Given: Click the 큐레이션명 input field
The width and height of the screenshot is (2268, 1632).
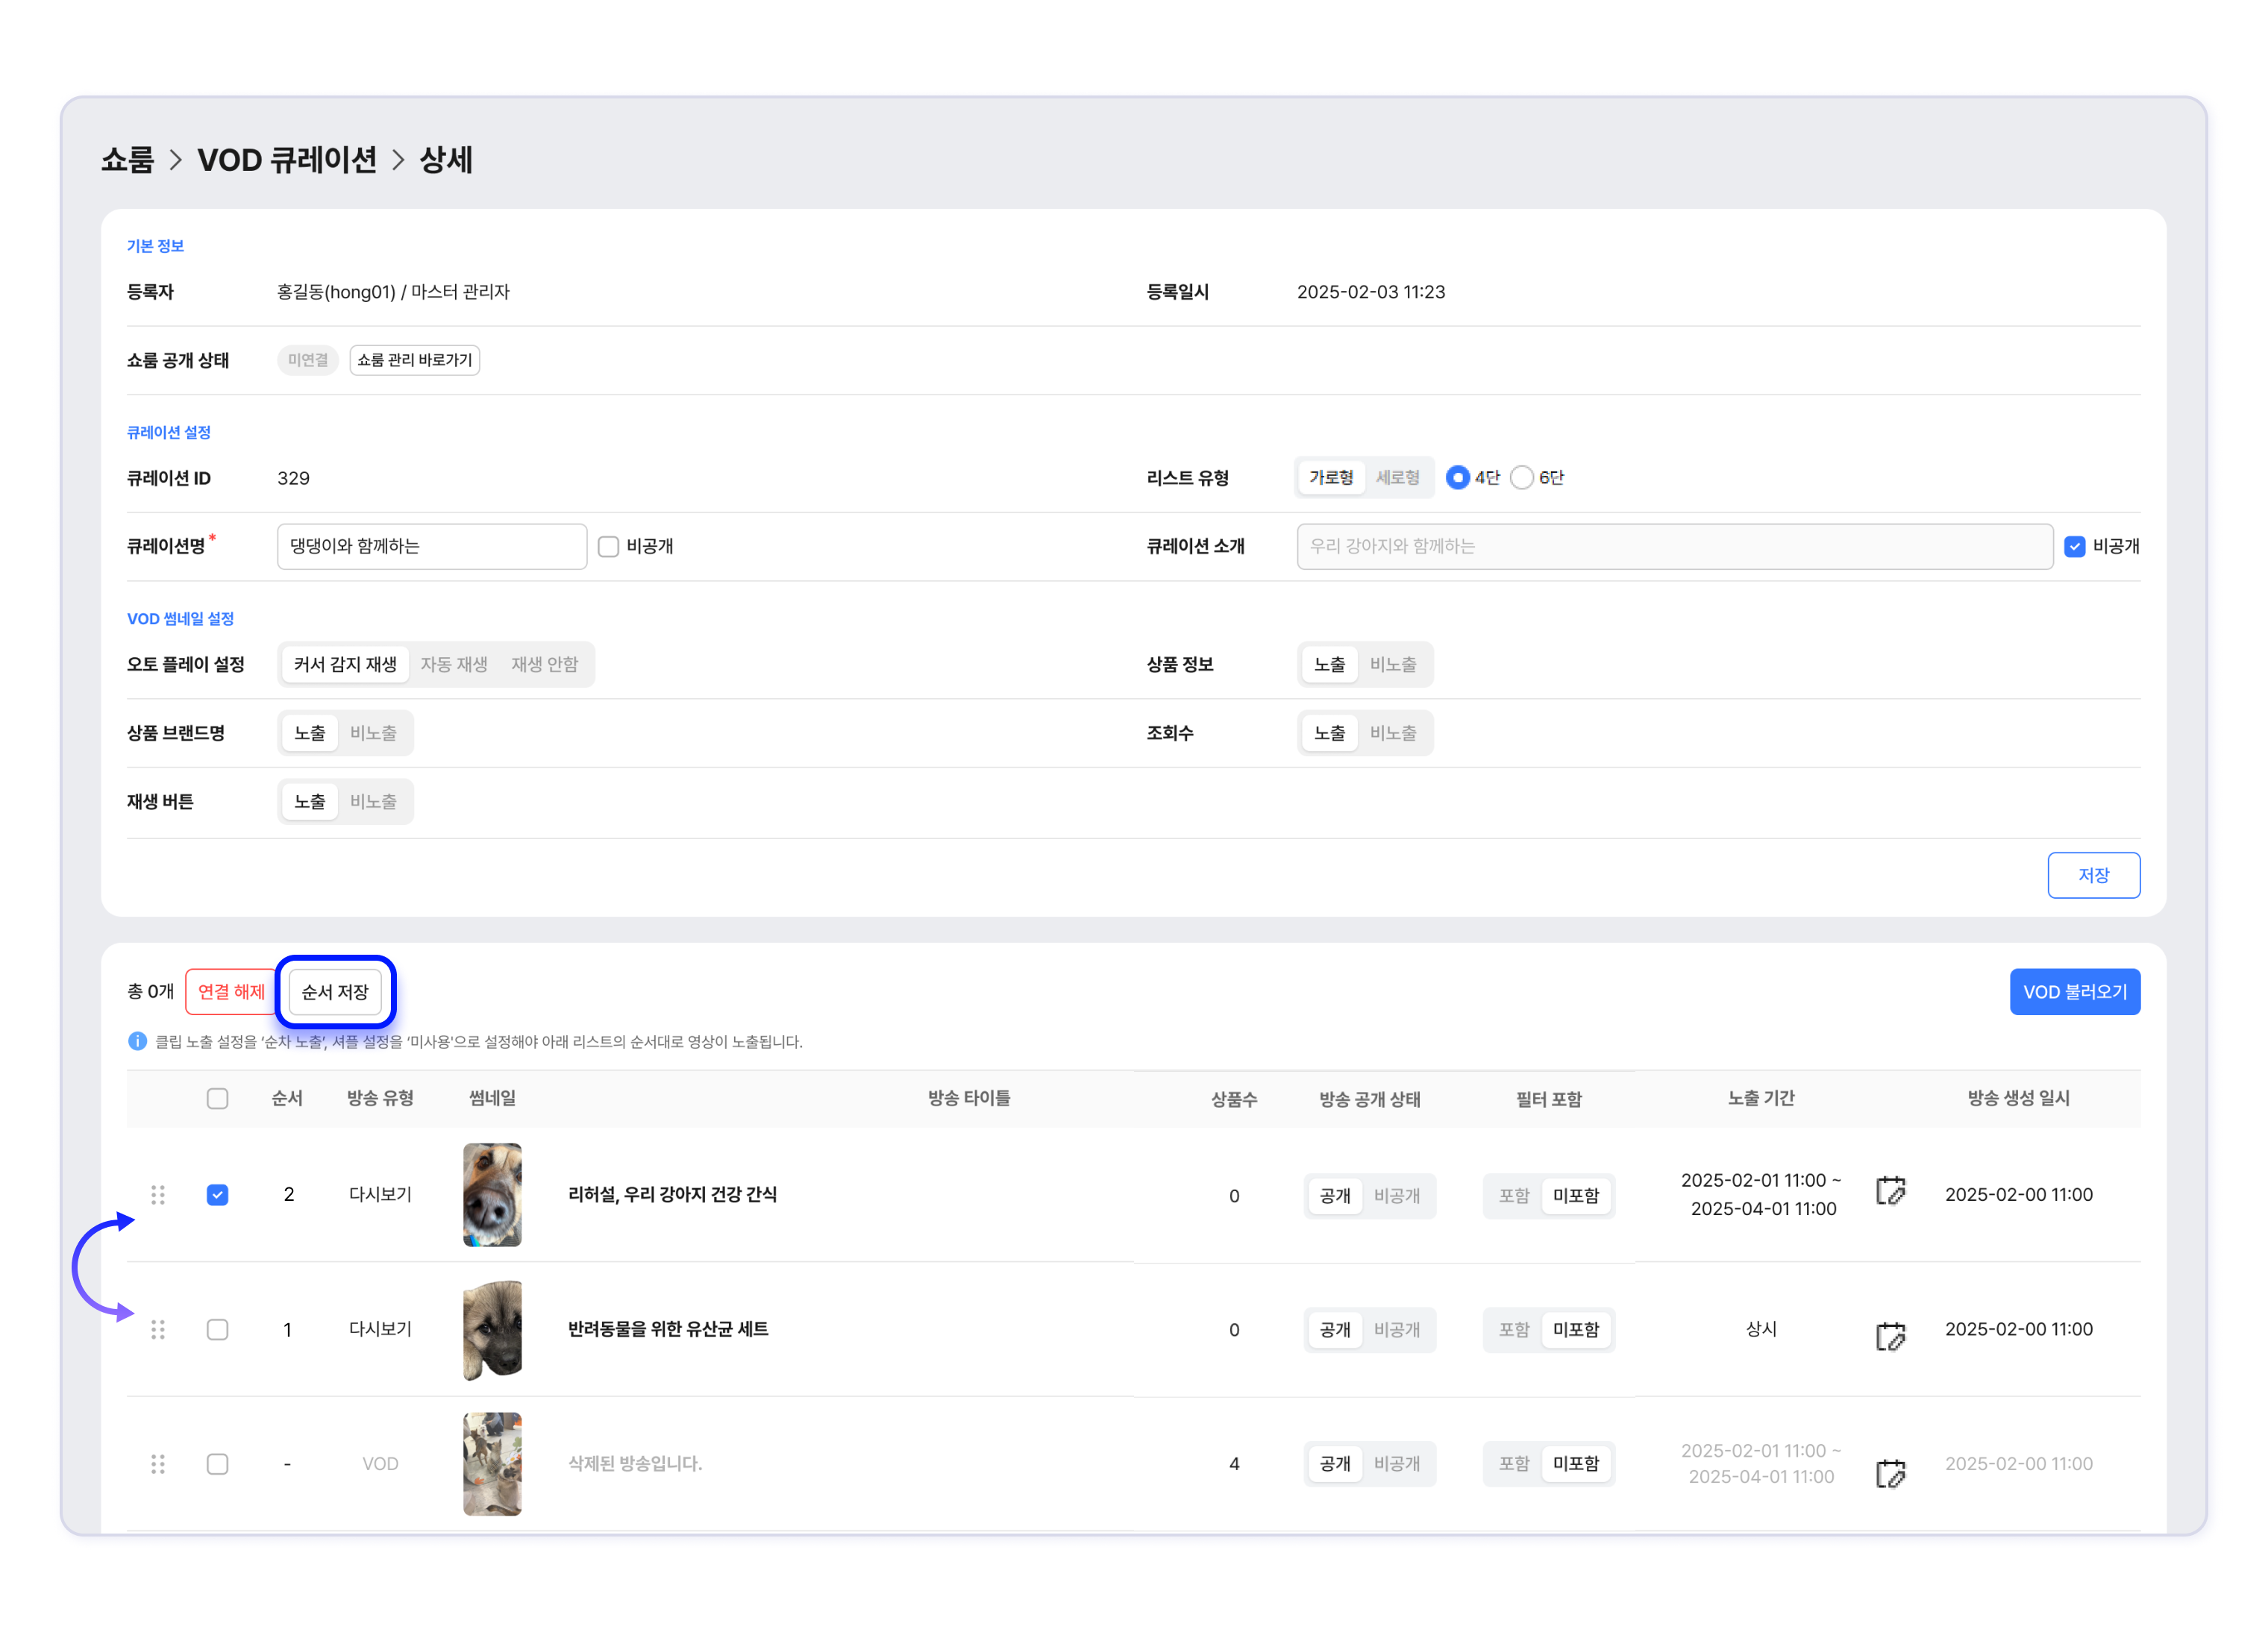Looking at the screenshot, I should pyautogui.click(x=431, y=546).
